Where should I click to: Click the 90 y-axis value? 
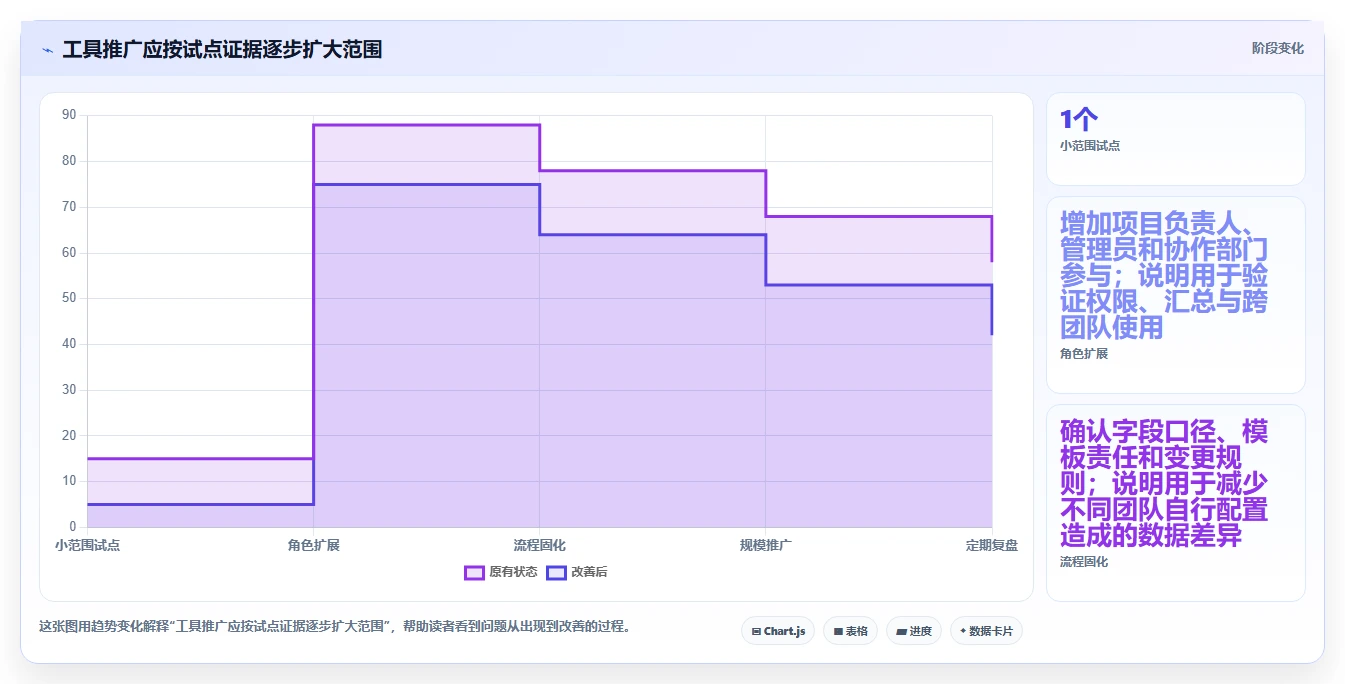[x=69, y=115]
